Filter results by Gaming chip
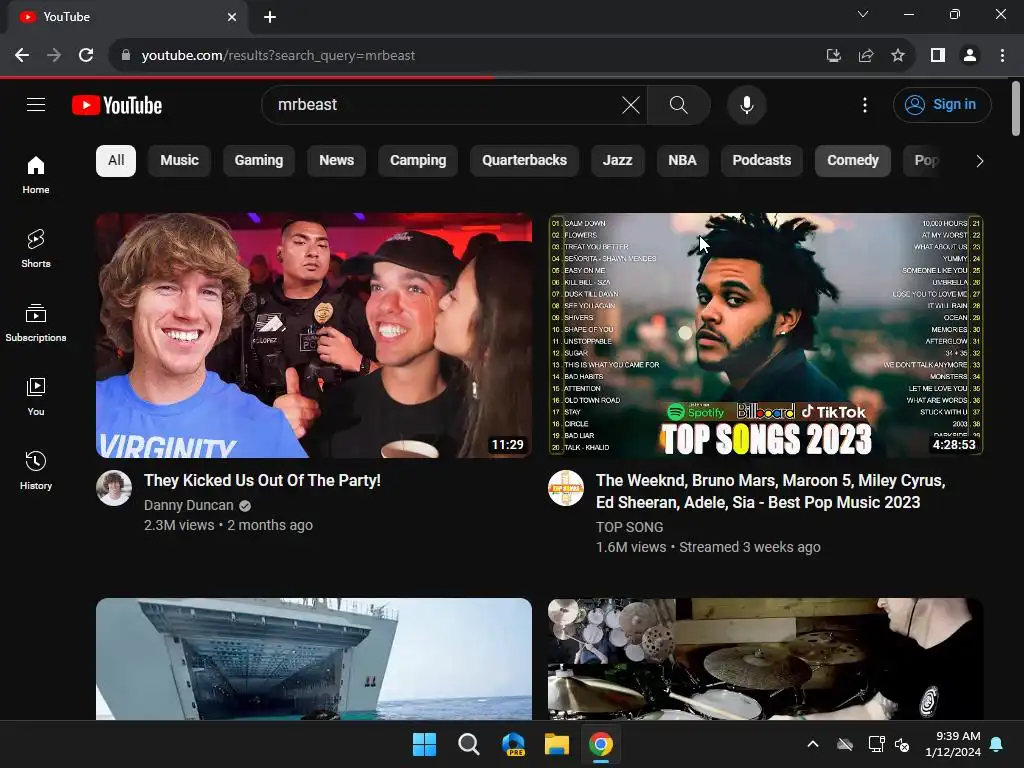The width and height of the screenshot is (1024, 768). click(259, 161)
